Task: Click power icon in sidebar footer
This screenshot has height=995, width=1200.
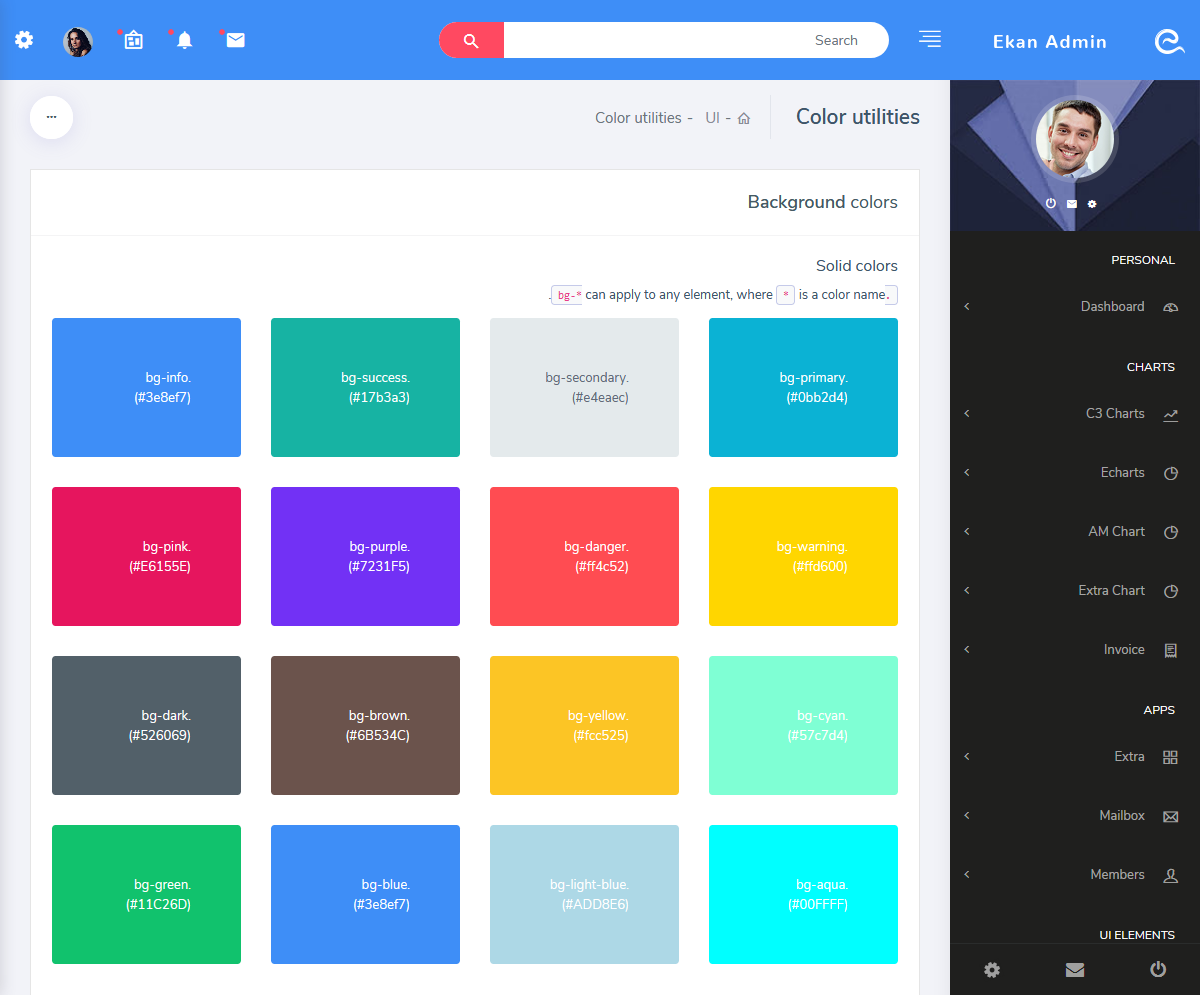Action: tap(1158, 969)
